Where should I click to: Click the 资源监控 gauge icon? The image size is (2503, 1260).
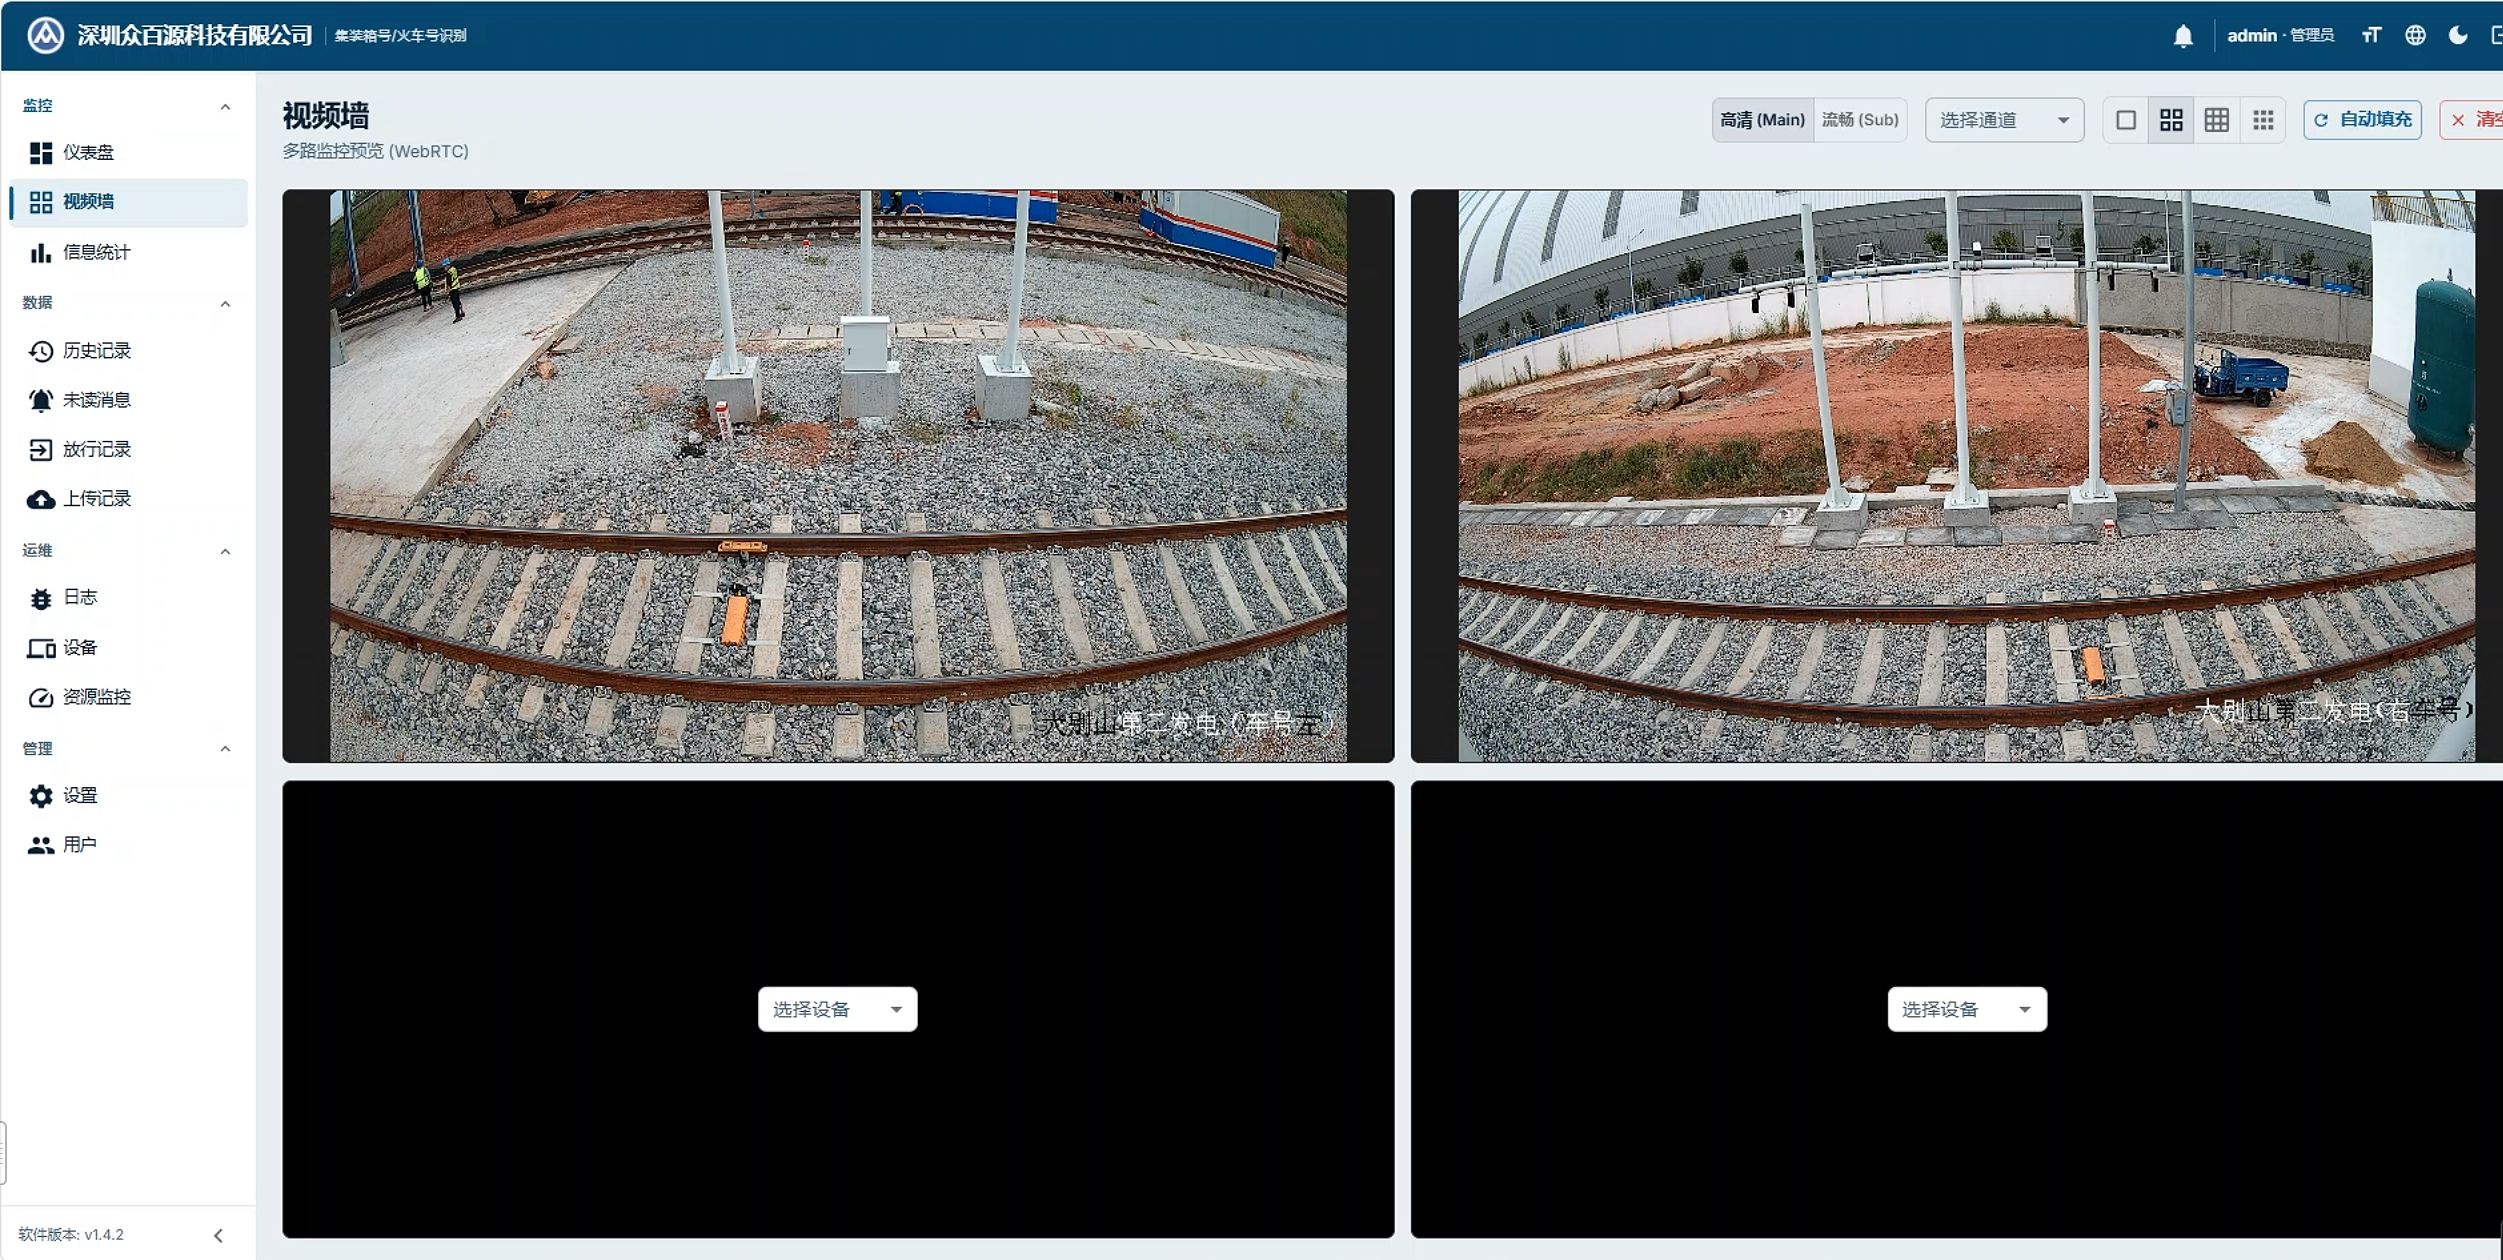pyautogui.click(x=40, y=697)
